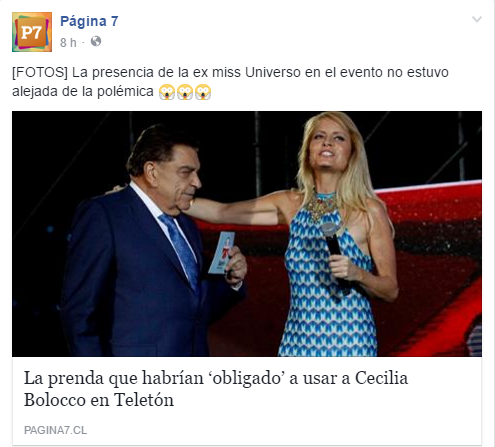The height and width of the screenshot is (447, 495).
Task: Click the woman's colorful necklace in the photo
Action: [x=323, y=203]
